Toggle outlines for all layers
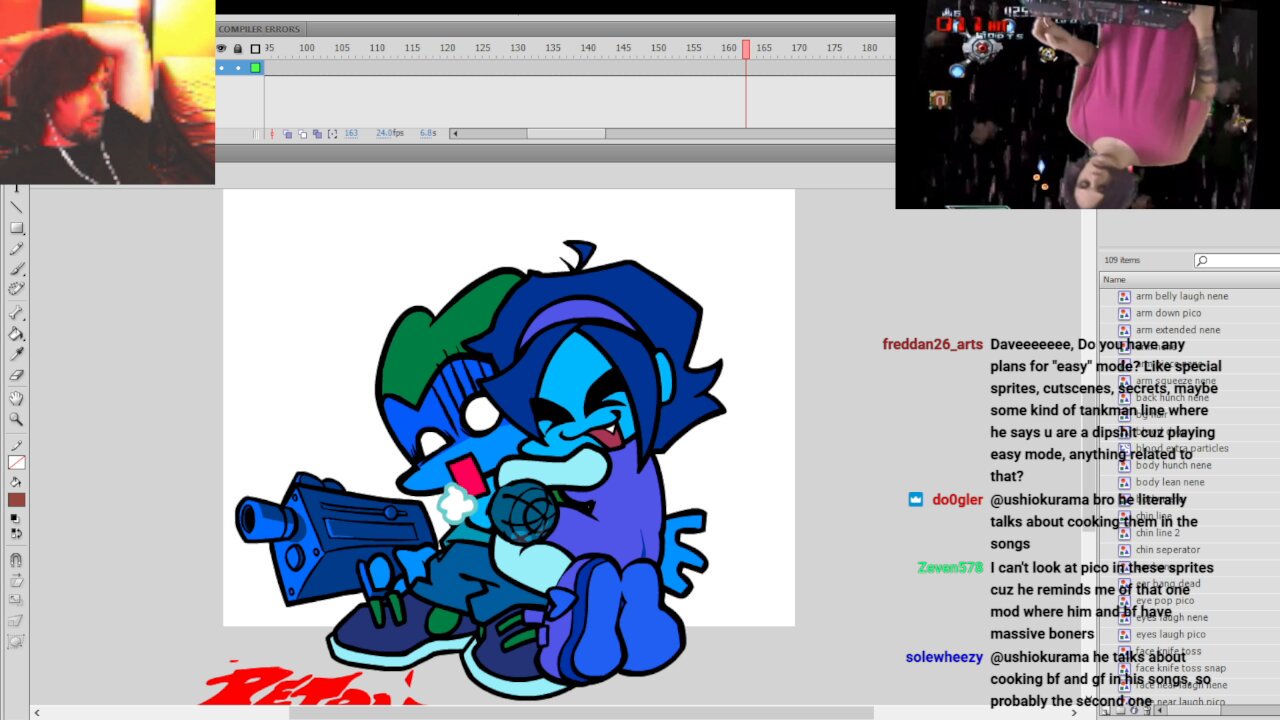 pos(255,48)
